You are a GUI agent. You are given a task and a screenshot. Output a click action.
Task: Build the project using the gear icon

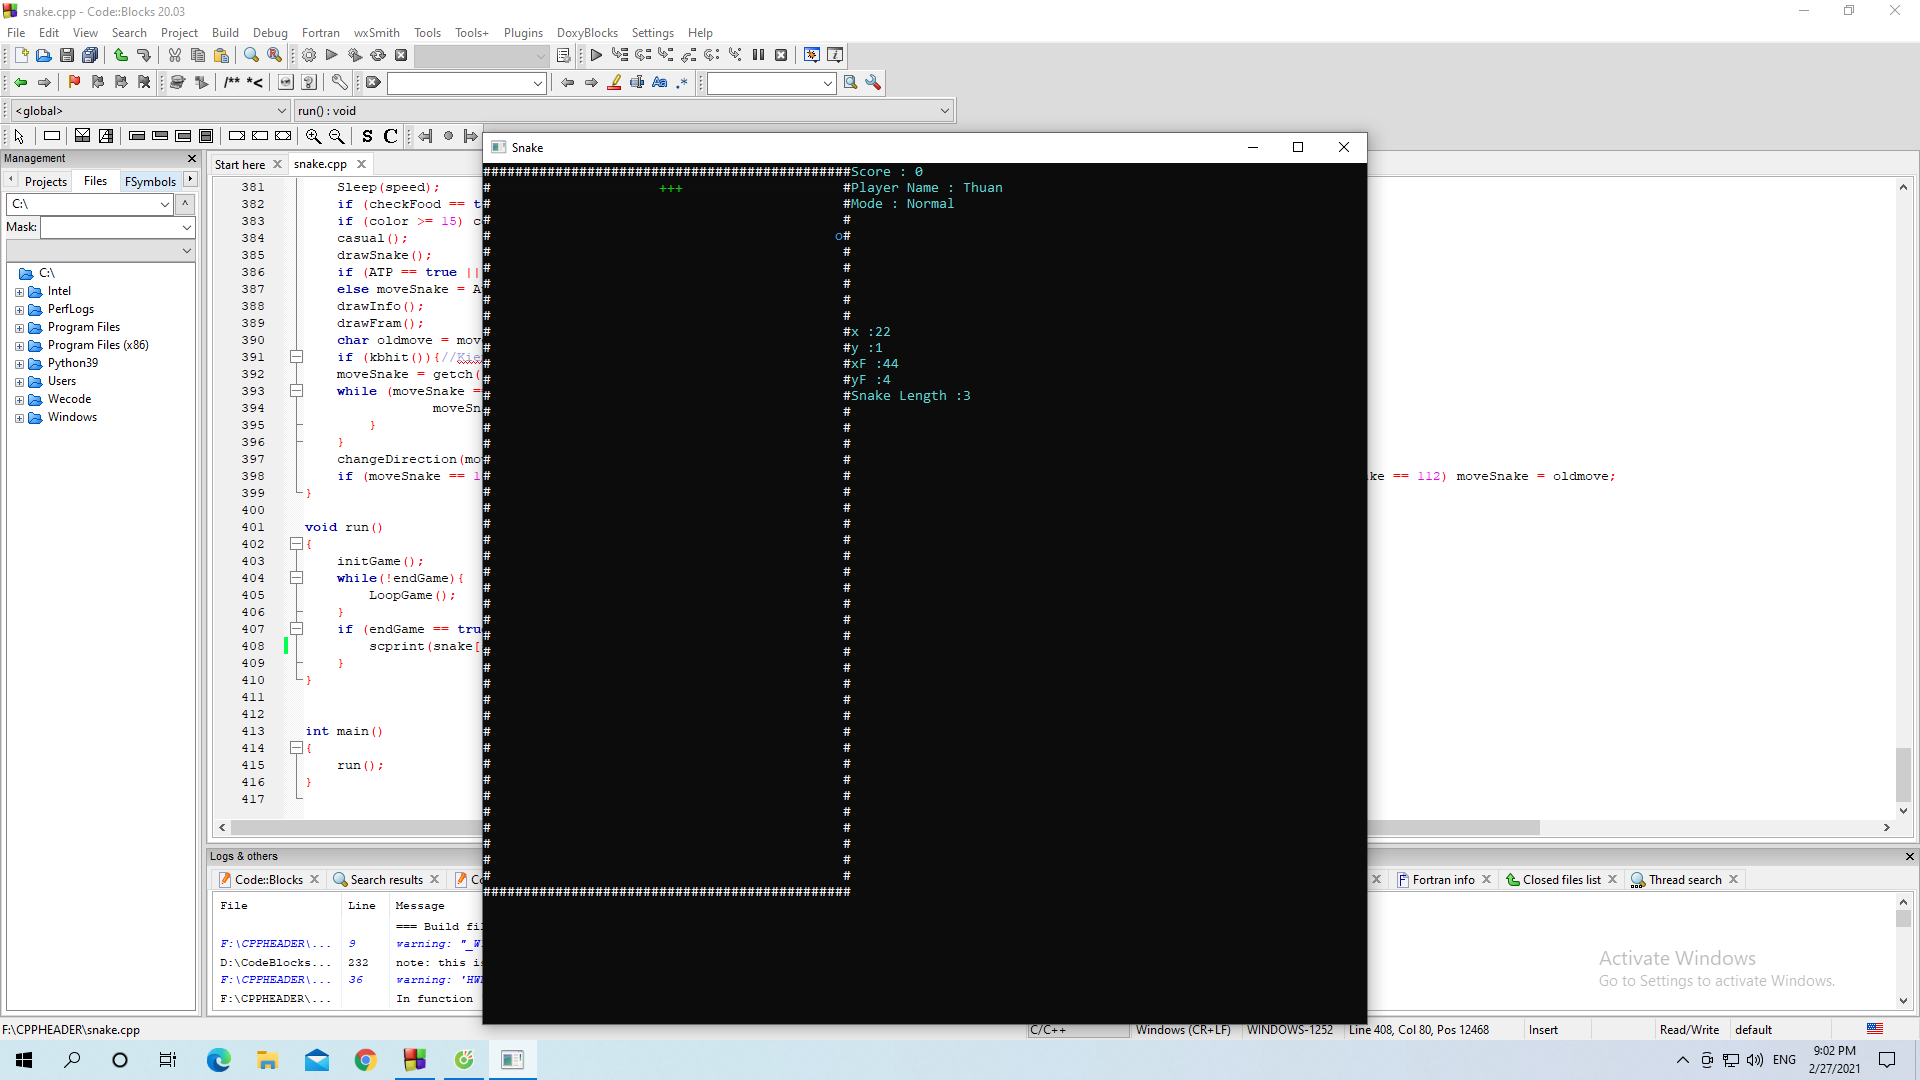click(308, 55)
